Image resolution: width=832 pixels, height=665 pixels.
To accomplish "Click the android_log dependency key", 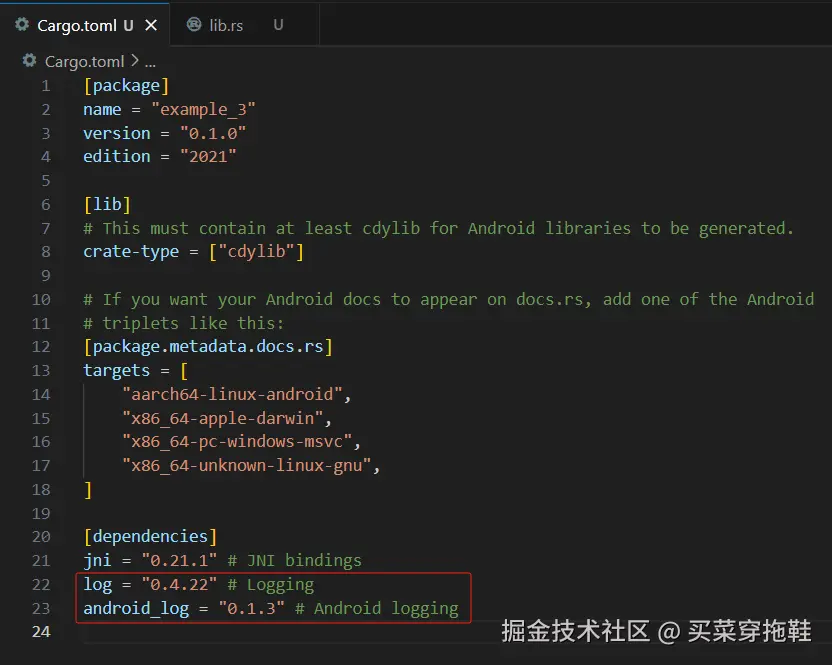I will 136,608.
